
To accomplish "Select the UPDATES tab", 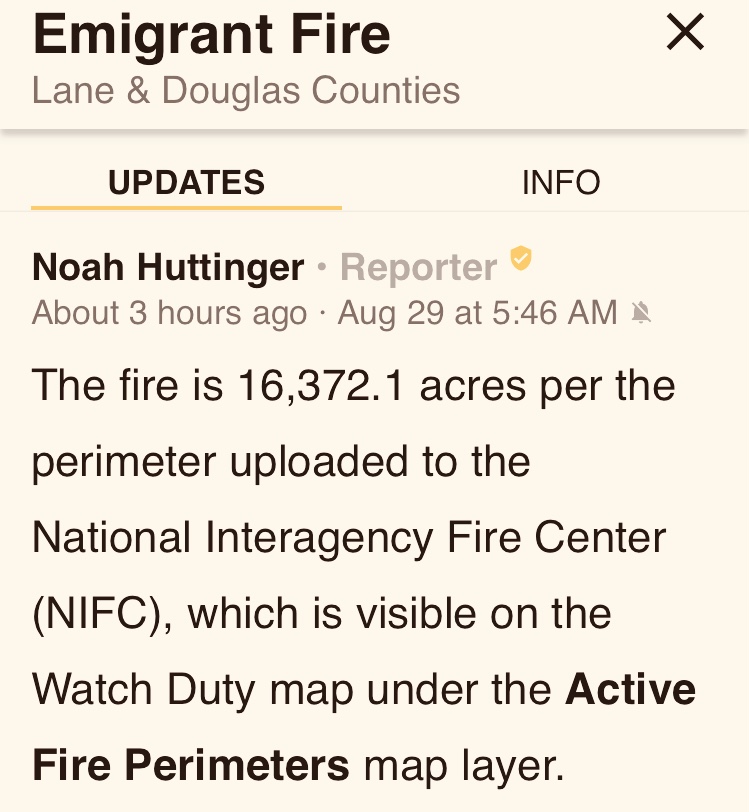I will (x=187, y=183).
